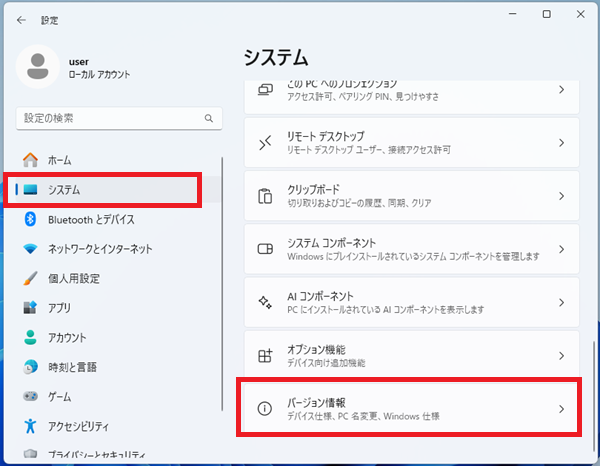Screen dimensions: 600x466
Task: Click the search magnifier icon
Action: pyautogui.click(x=209, y=118)
